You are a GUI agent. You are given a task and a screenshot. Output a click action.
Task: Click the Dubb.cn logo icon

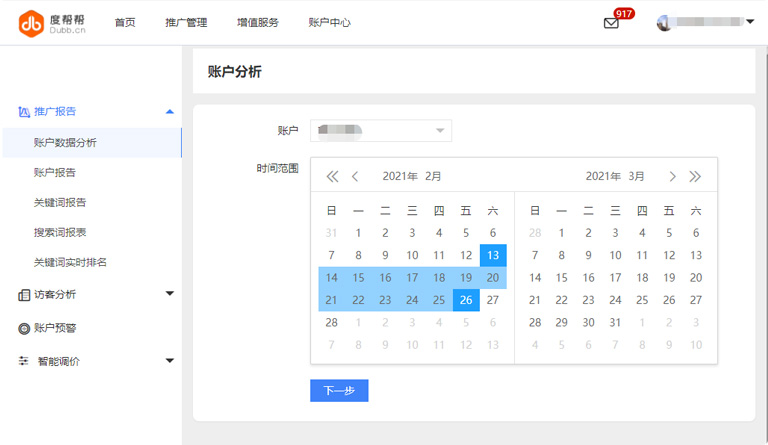(31, 23)
